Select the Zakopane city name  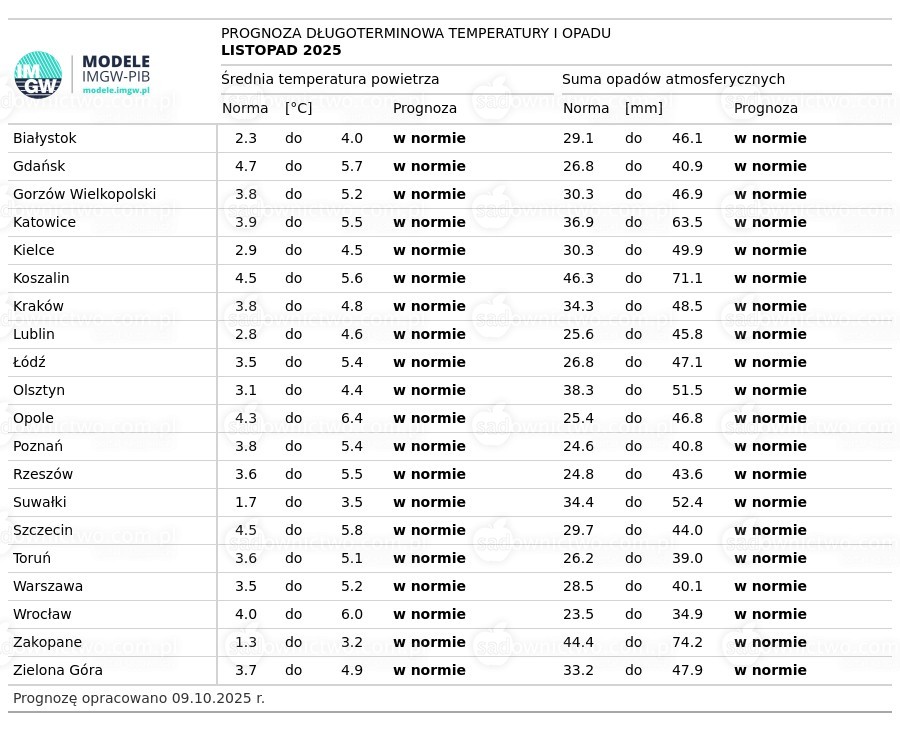pos(47,642)
